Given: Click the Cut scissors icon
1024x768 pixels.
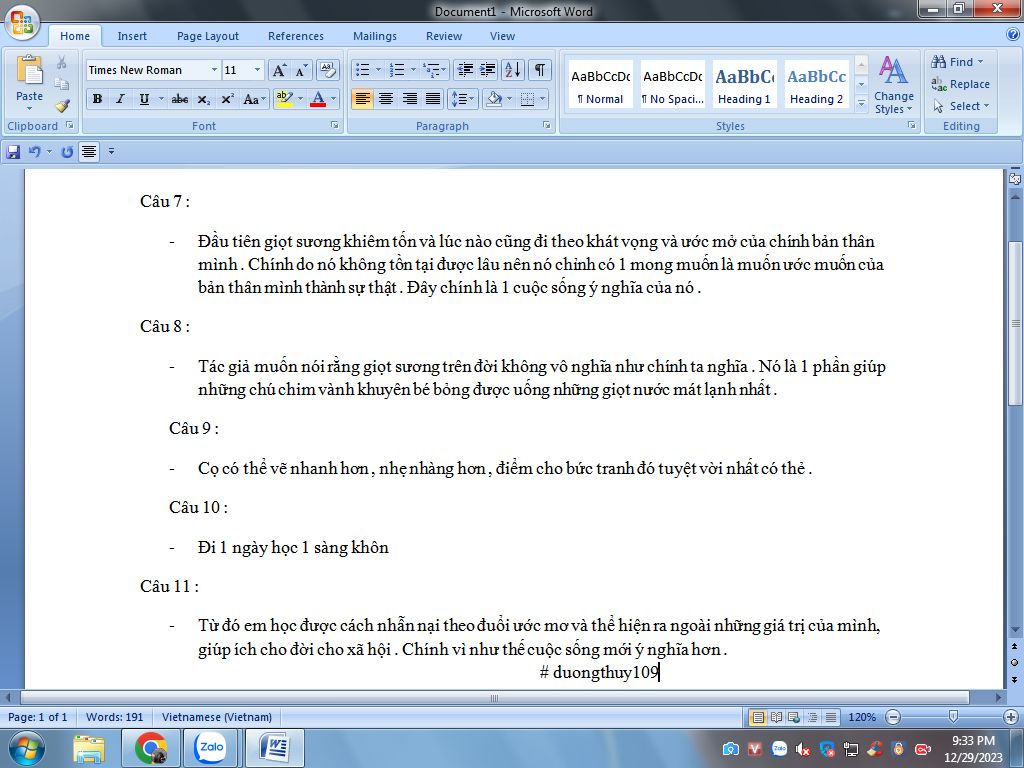Looking at the screenshot, I should coord(61,62).
